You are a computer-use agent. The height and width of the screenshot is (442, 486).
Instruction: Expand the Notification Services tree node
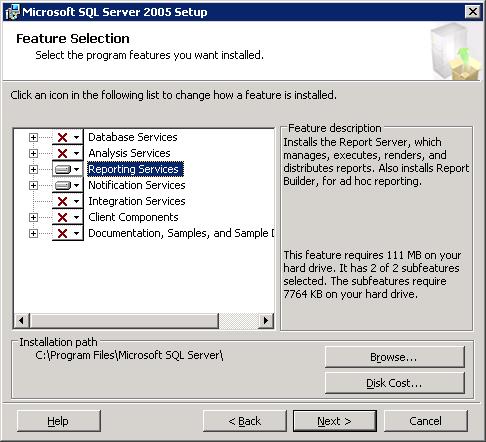click(33, 185)
